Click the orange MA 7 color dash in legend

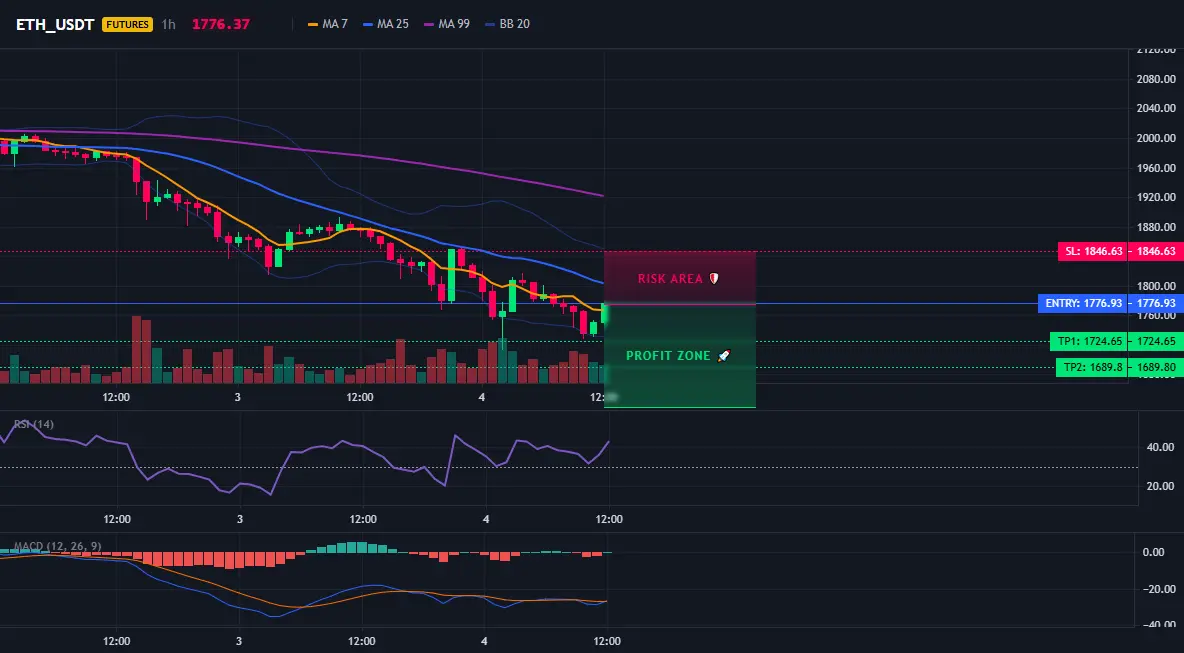[313, 24]
